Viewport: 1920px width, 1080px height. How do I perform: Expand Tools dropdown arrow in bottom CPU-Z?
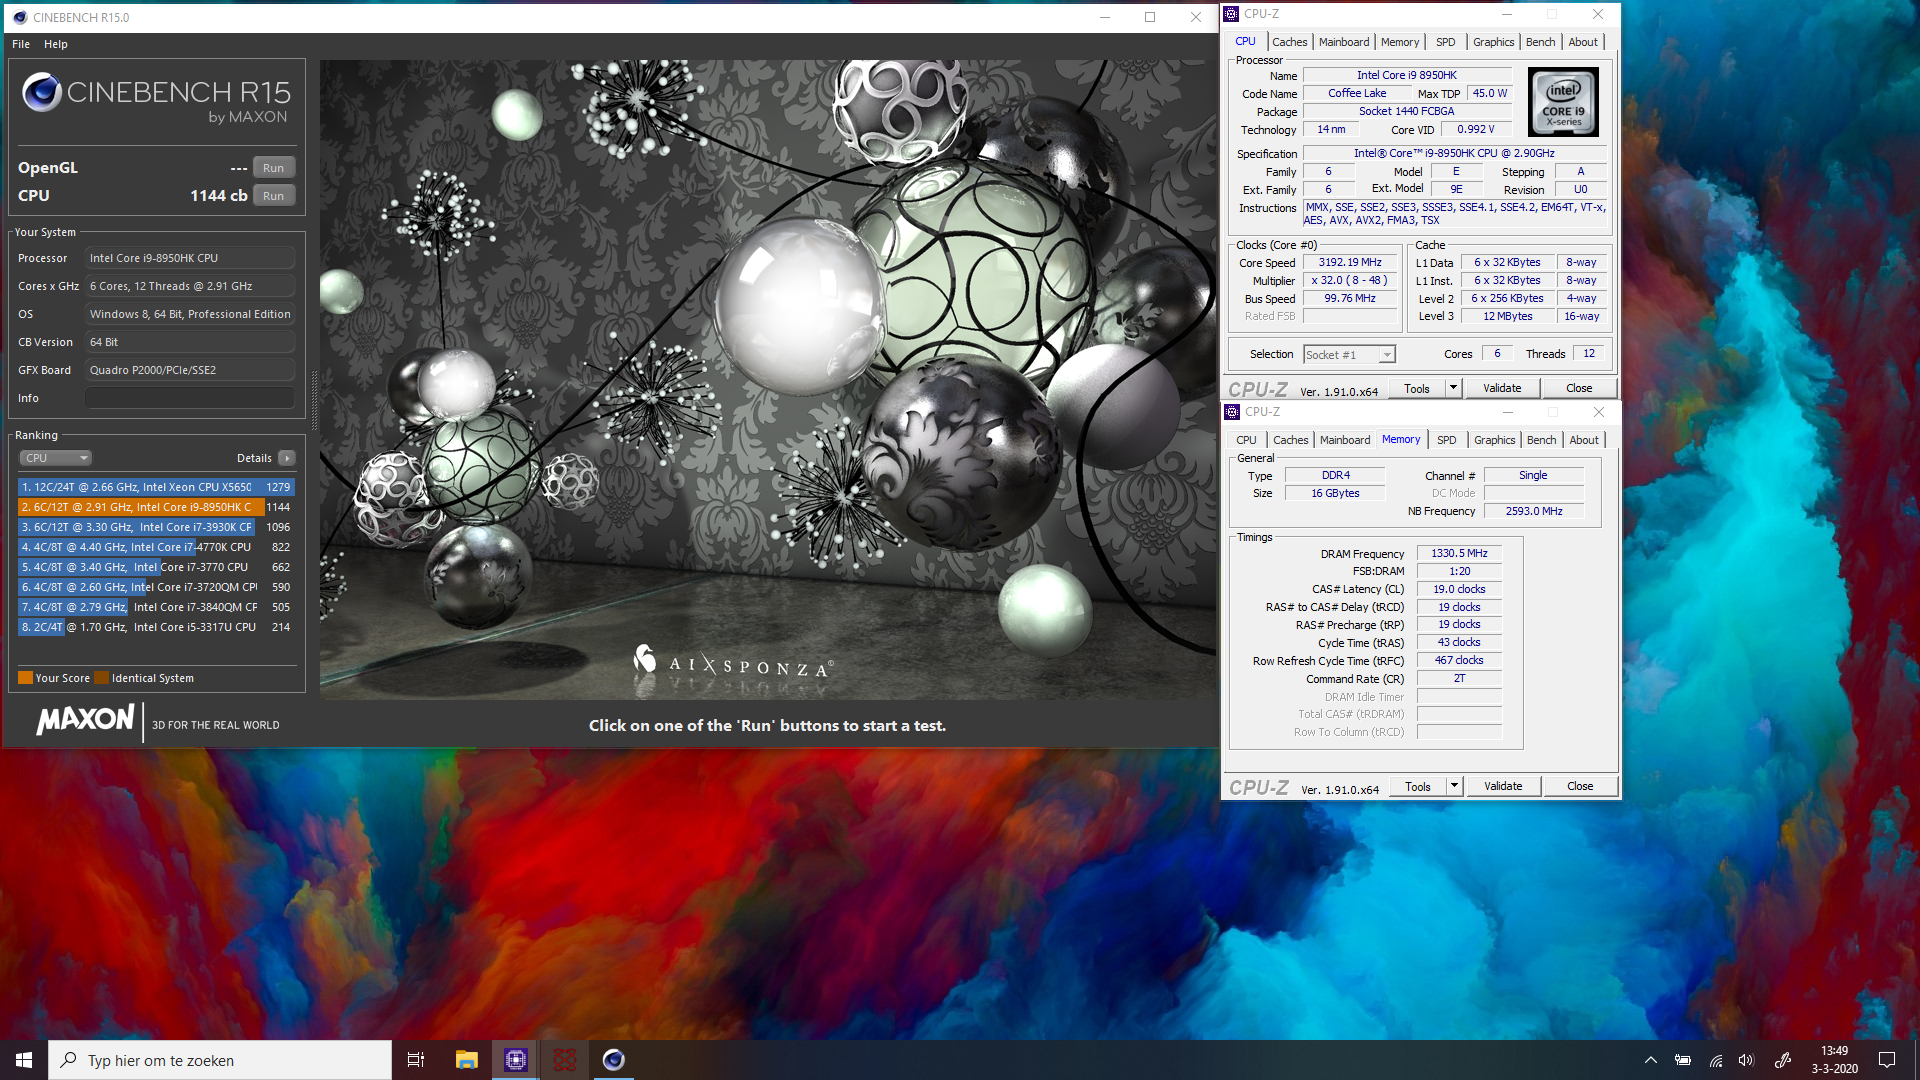(1455, 787)
